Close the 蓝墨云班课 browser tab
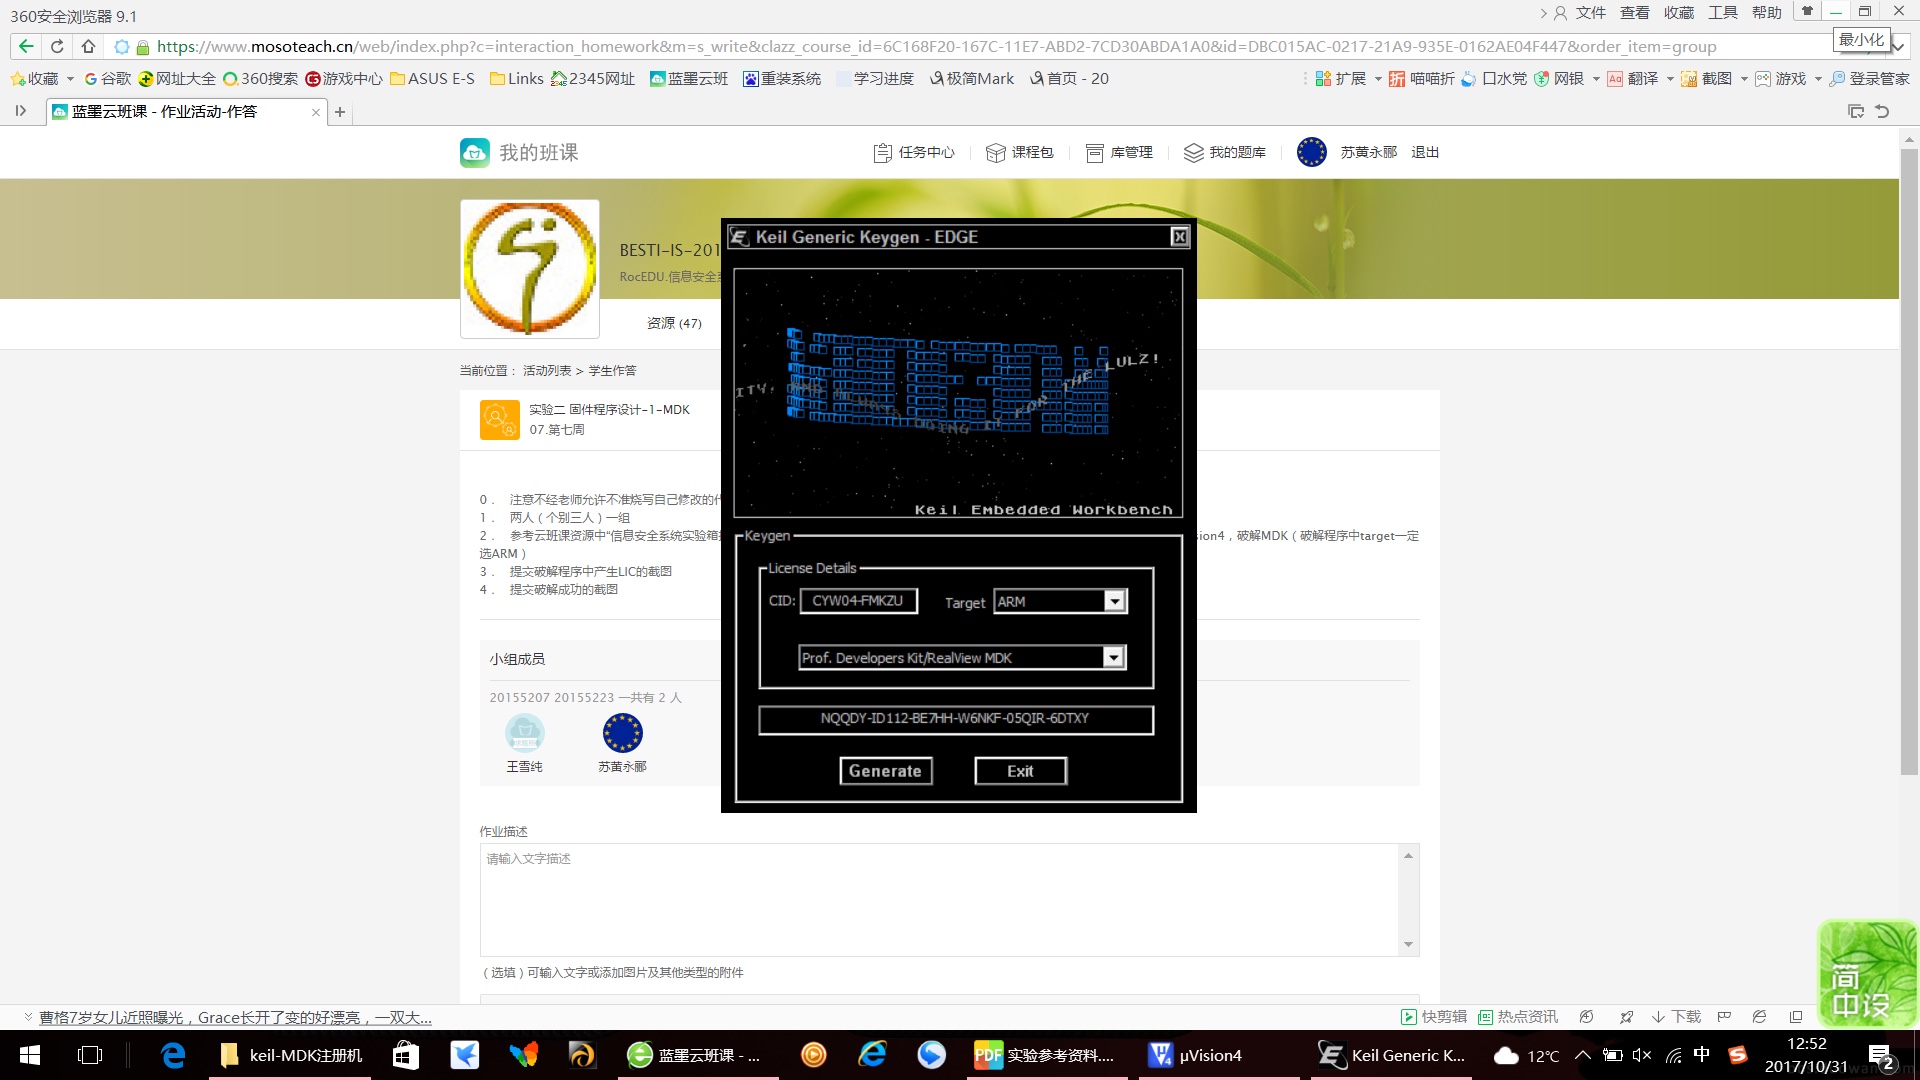The image size is (1920, 1080). point(316,112)
